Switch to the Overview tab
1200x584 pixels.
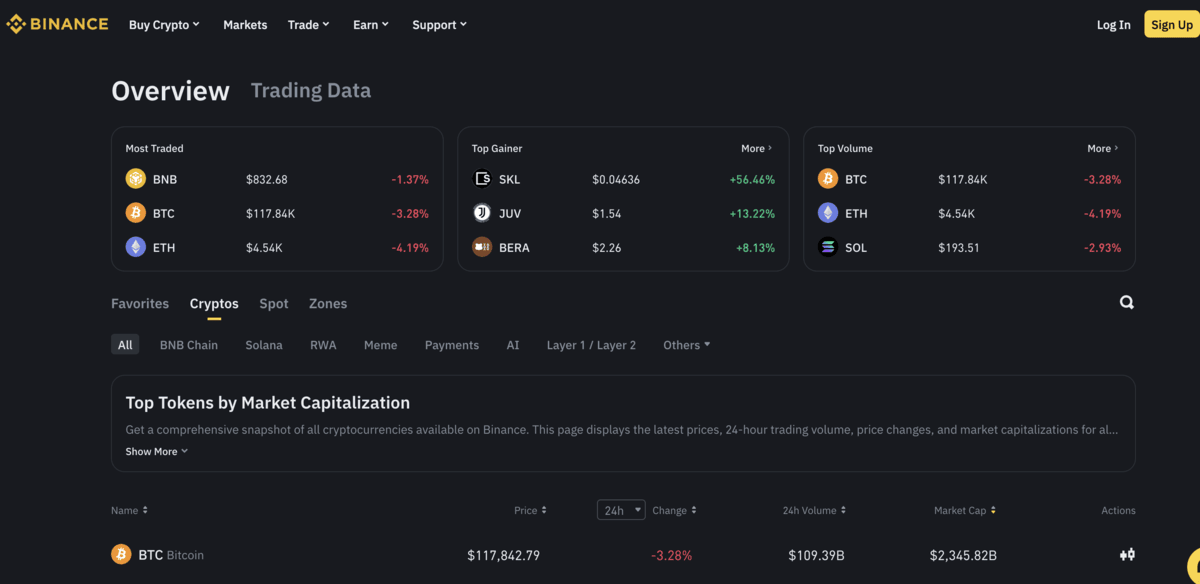pos(170,91)
